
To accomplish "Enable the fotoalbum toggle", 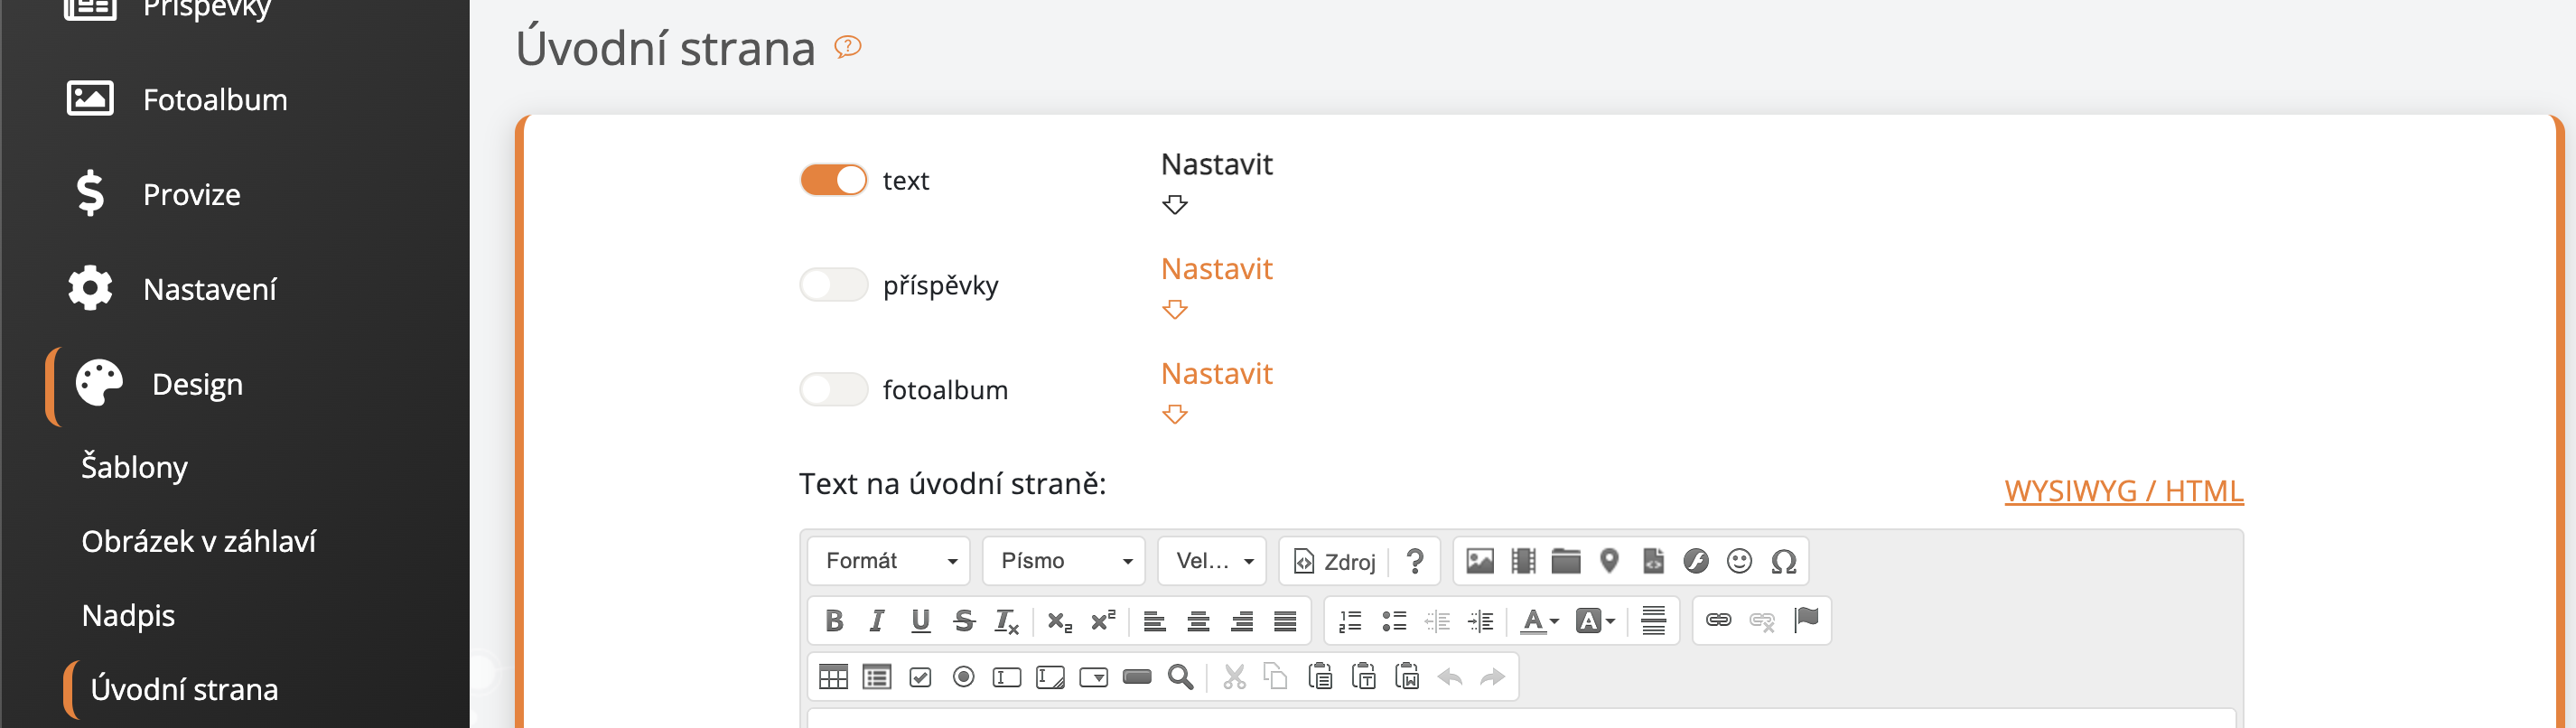I will click(833, 390).
